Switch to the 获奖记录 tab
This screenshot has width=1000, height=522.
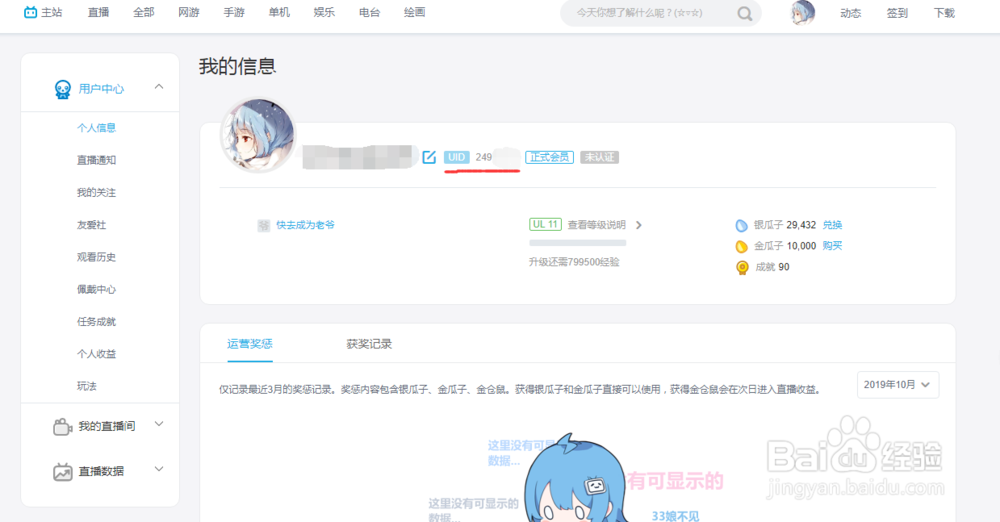pos(369,344)
